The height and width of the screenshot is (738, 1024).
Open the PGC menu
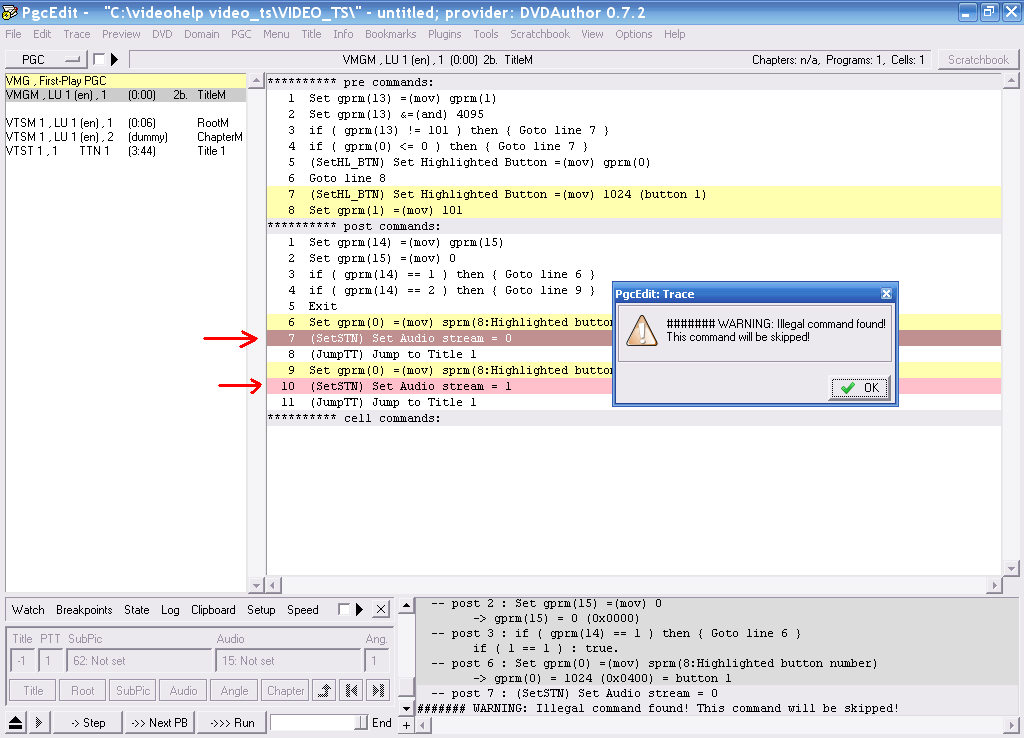coord(241,34)
